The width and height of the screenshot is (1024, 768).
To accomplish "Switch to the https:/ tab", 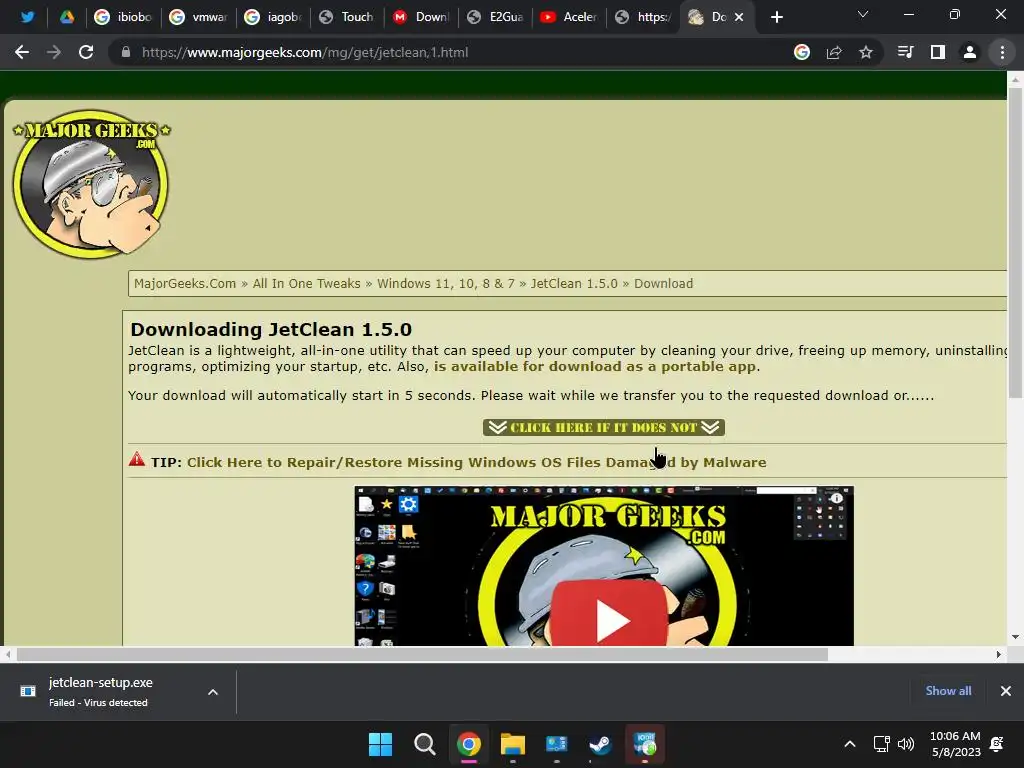I will pyautogui.click(x=645, y=17).
